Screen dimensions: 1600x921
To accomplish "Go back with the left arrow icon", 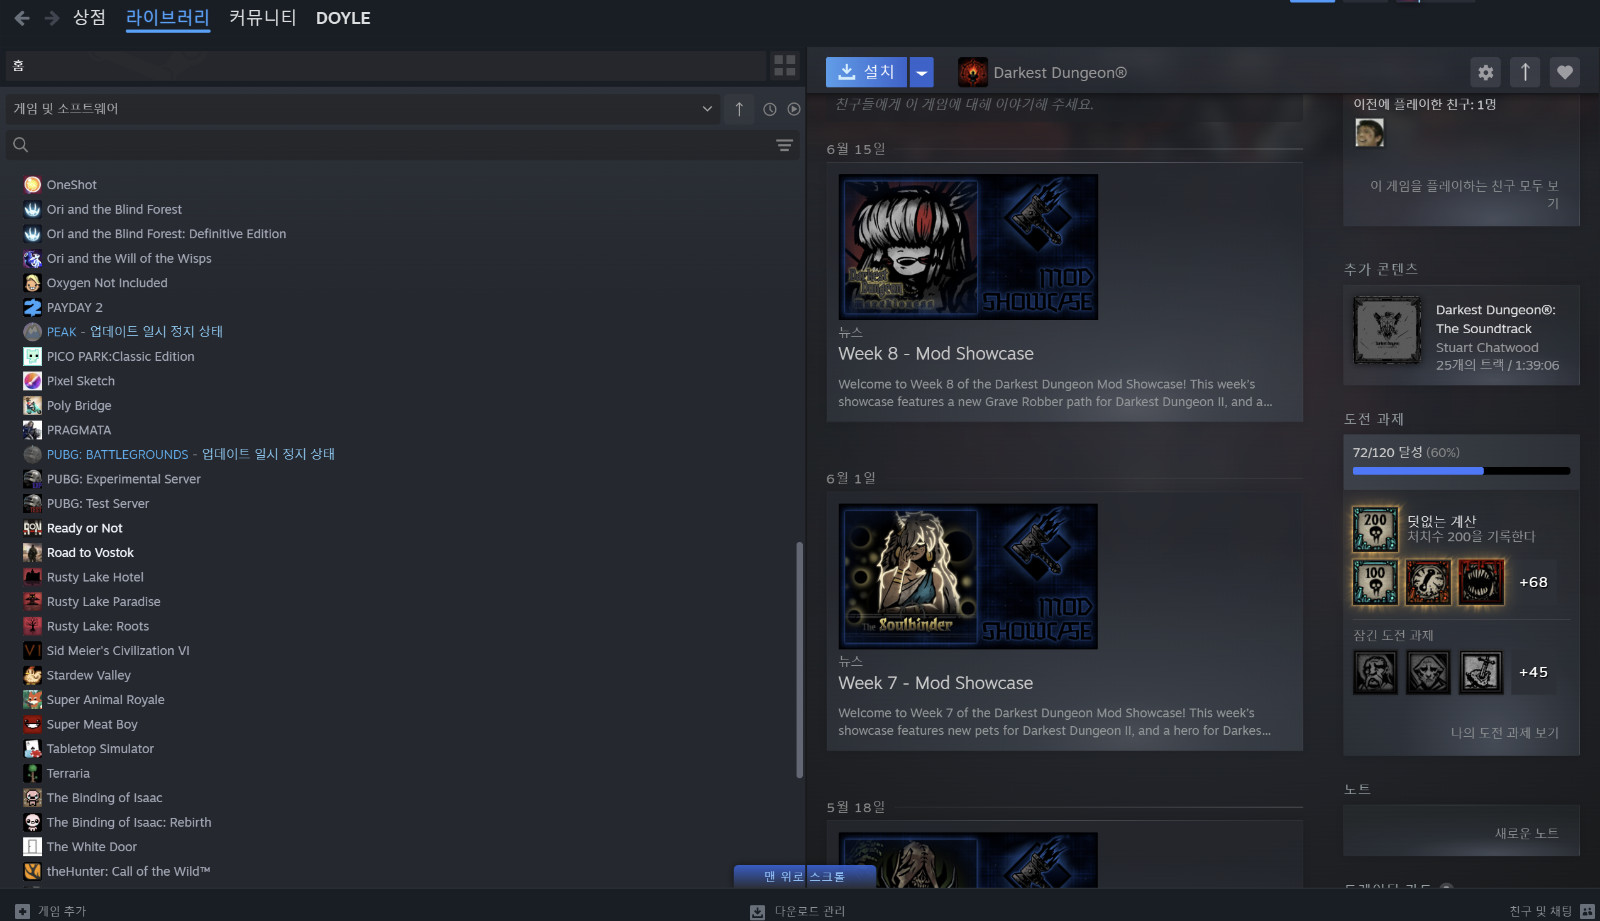I will (x=22, y=18).
